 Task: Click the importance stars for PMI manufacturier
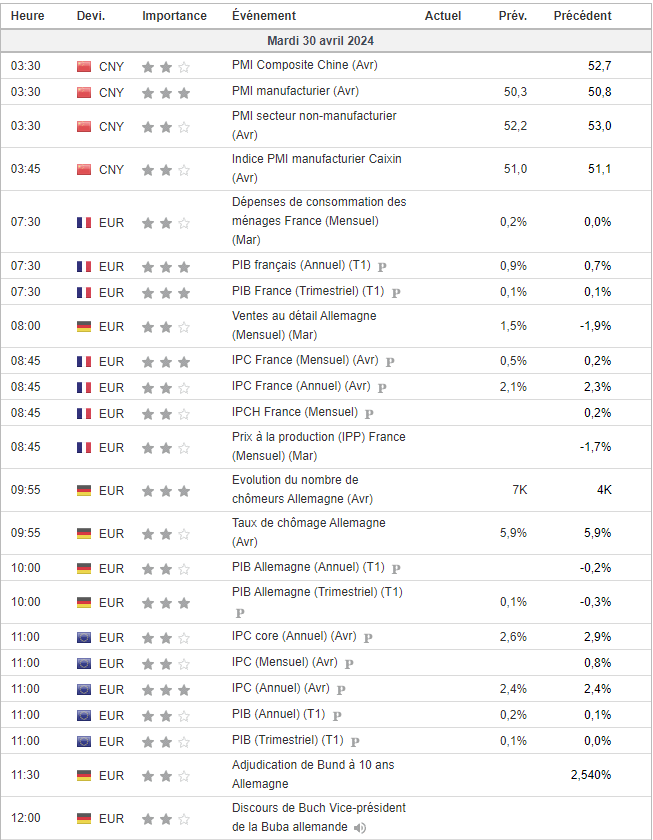pyautogui.click(x=166, y=93)
